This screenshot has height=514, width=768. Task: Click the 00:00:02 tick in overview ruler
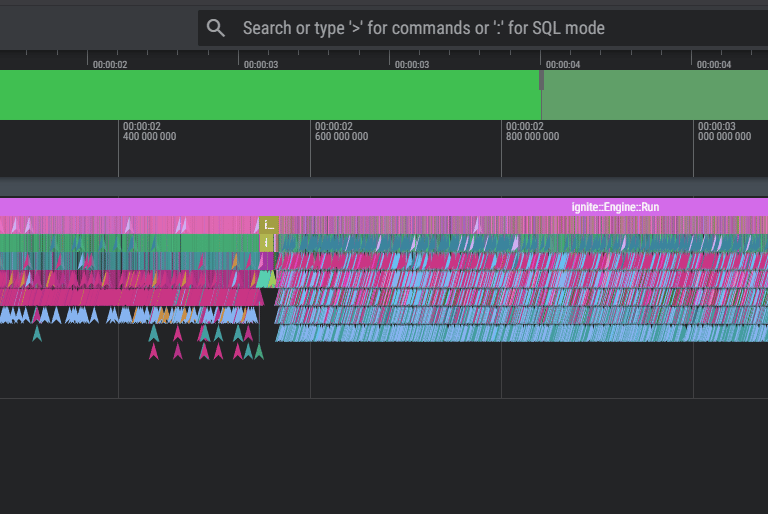(x=110, y=65)
